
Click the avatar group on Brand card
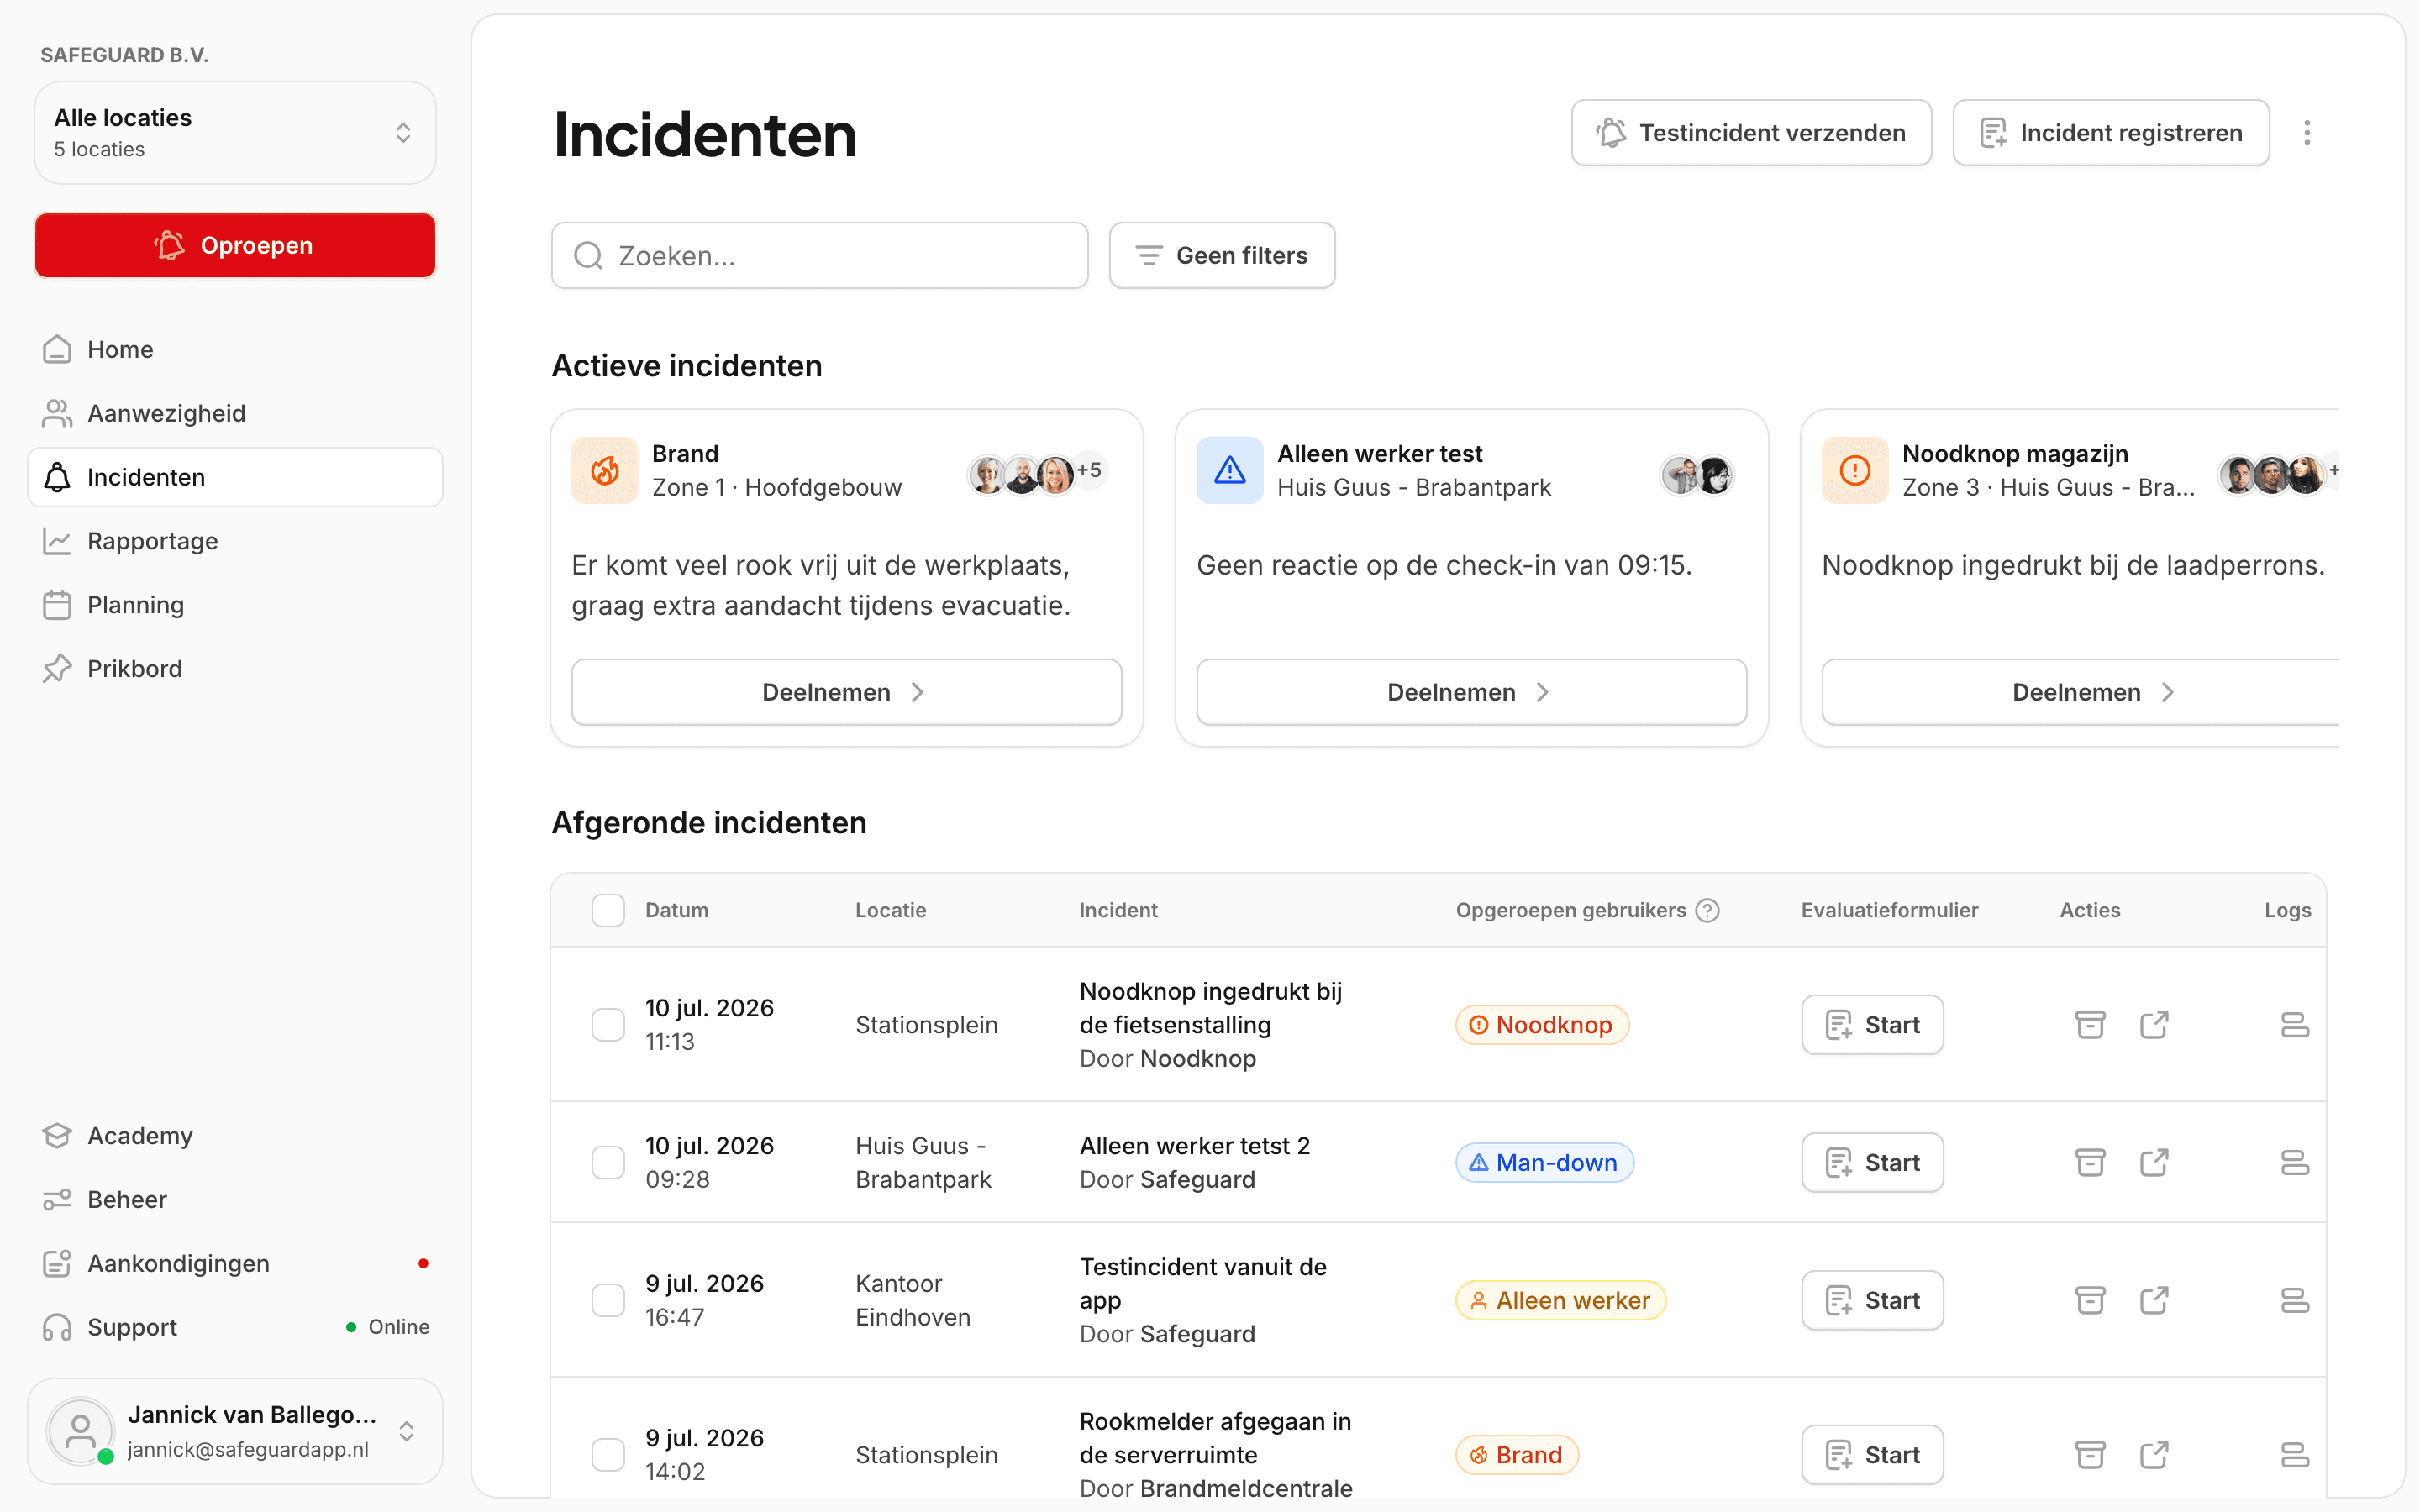point(1036,474)
